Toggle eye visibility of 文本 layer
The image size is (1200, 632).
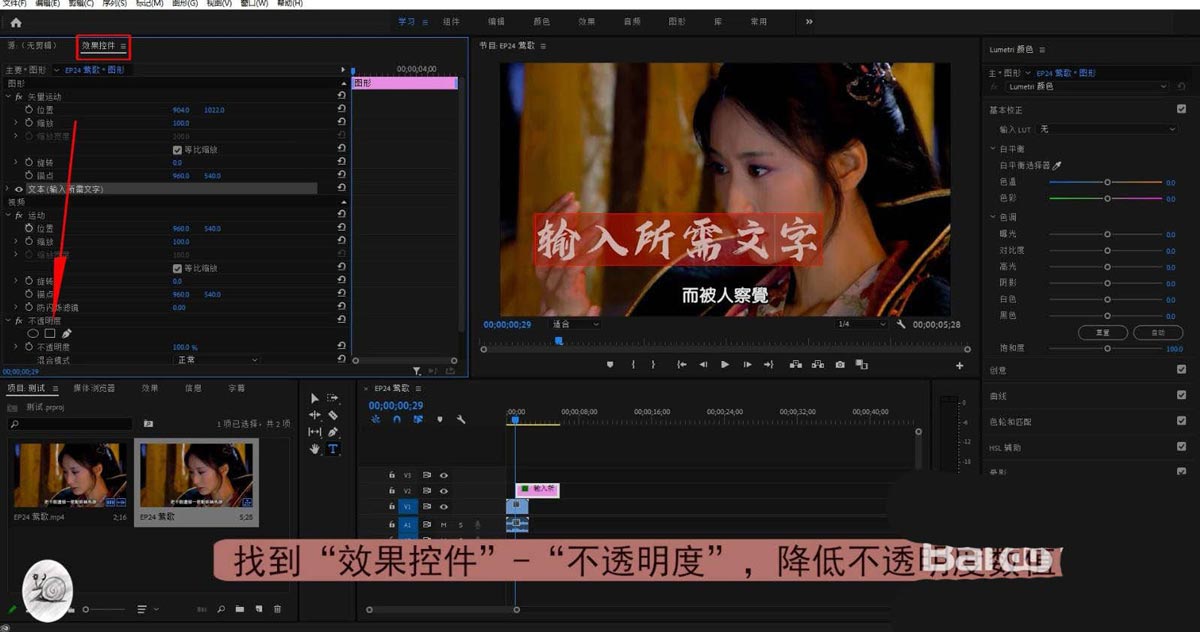pos(19,189)
